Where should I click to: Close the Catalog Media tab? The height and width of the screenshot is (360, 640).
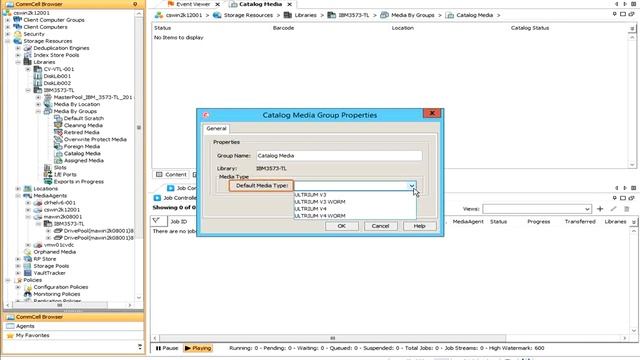pyautogui.click(x=289, y=4)
